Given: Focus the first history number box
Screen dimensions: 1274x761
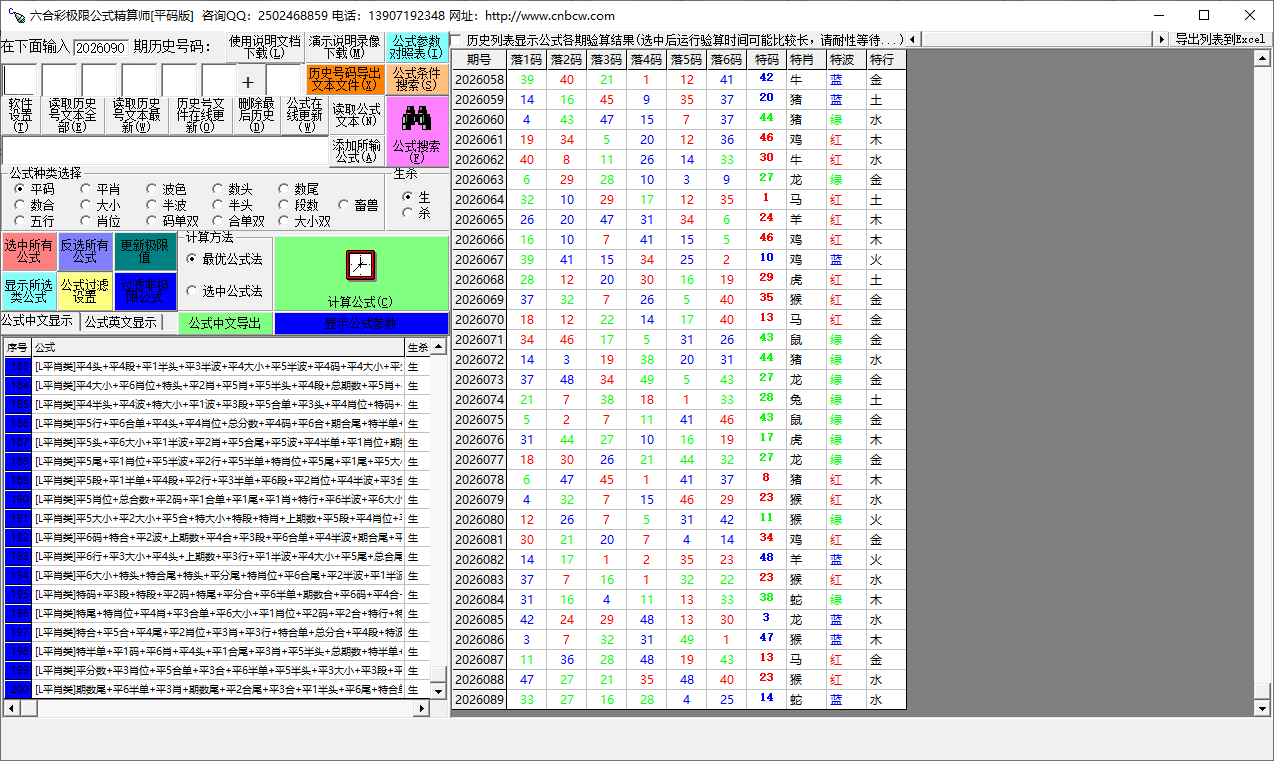Looking at the screenshot, I should 20,80.
